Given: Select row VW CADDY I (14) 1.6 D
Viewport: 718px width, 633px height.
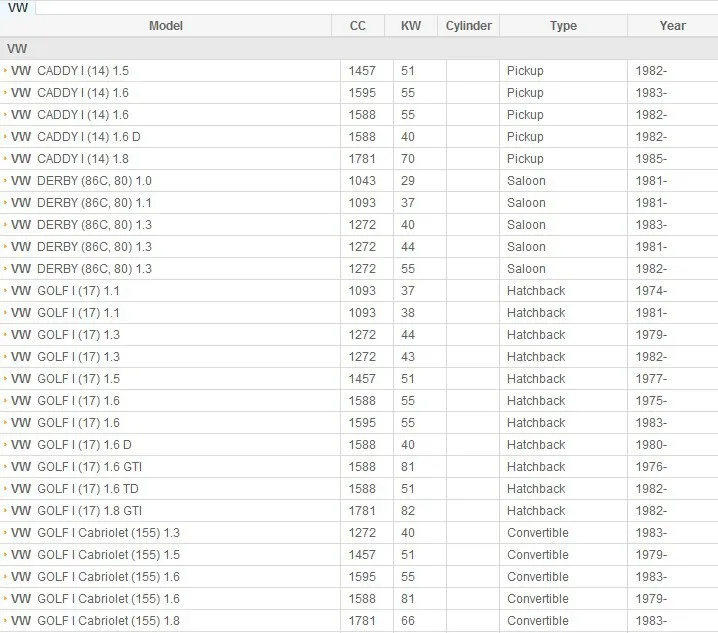Looking at the screenshot, I should (359, 137).
